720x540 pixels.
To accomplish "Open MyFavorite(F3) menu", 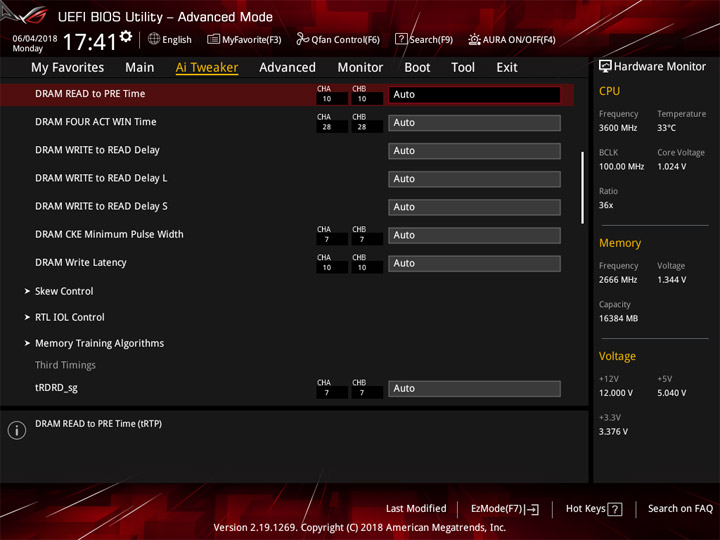I will pyautogui.click(x=252, y=39).
